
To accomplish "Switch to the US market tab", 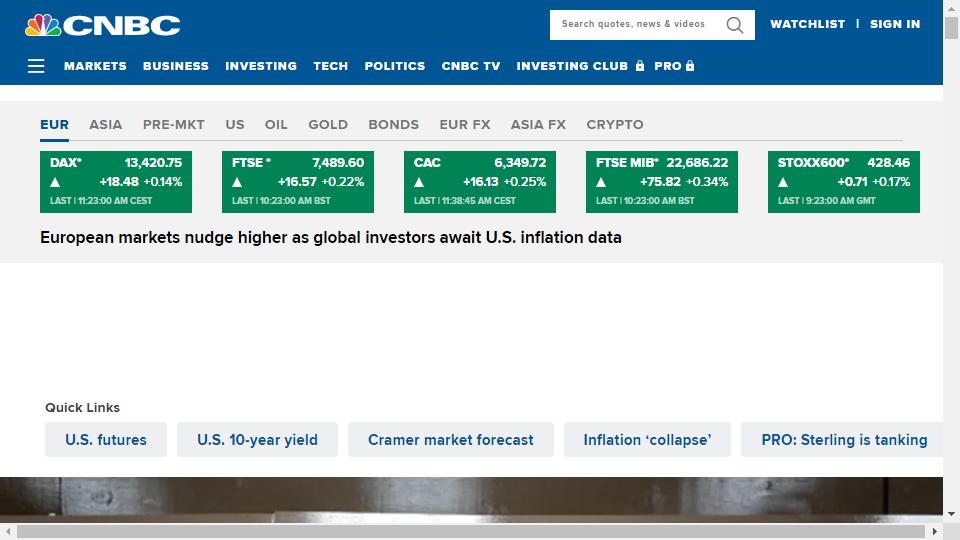I will [x=234, y=124].
